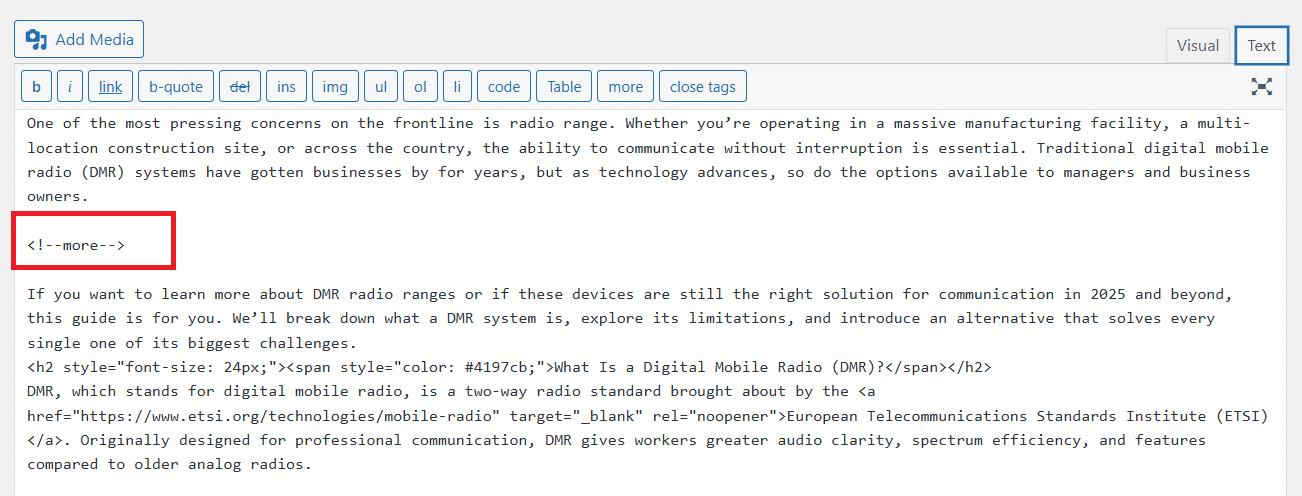Toggle fullscreen distraction-free mode icon
1302x496 pixels.
click(x=1262, y=87)
